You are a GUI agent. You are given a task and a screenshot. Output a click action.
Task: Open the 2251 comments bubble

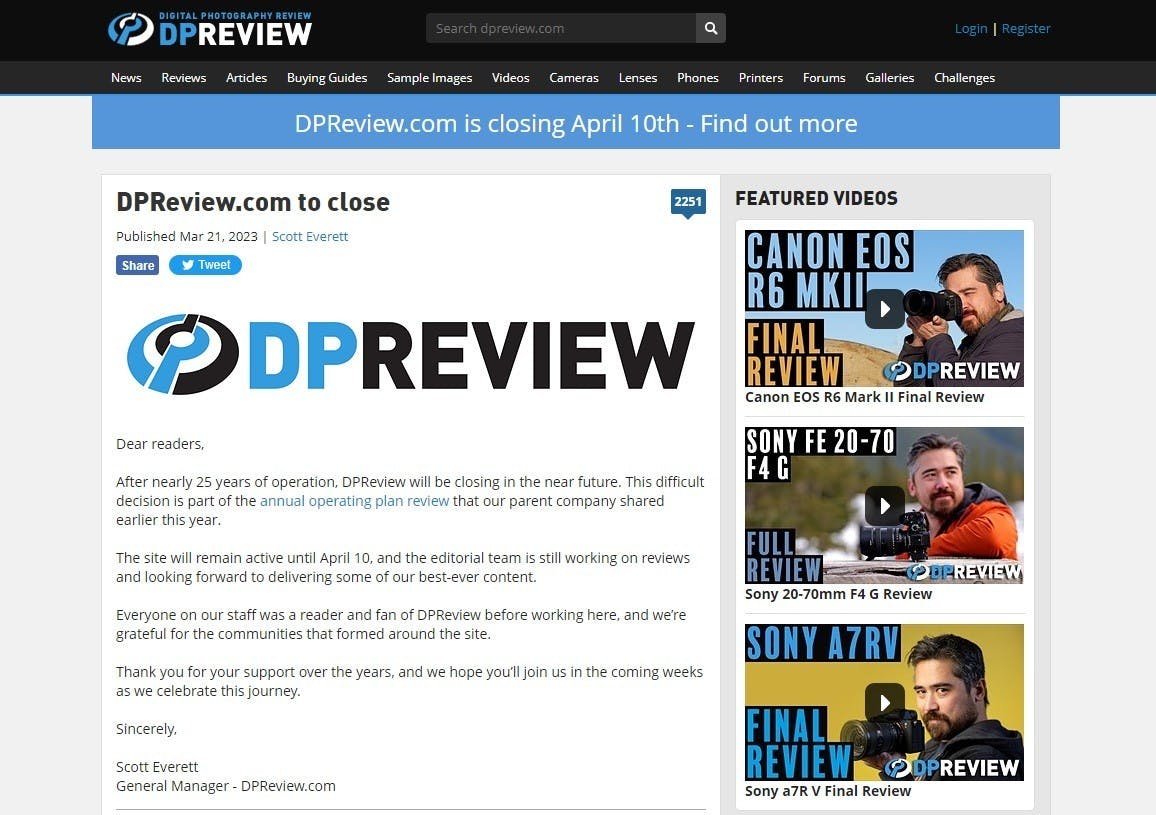[x=687, y=202]
